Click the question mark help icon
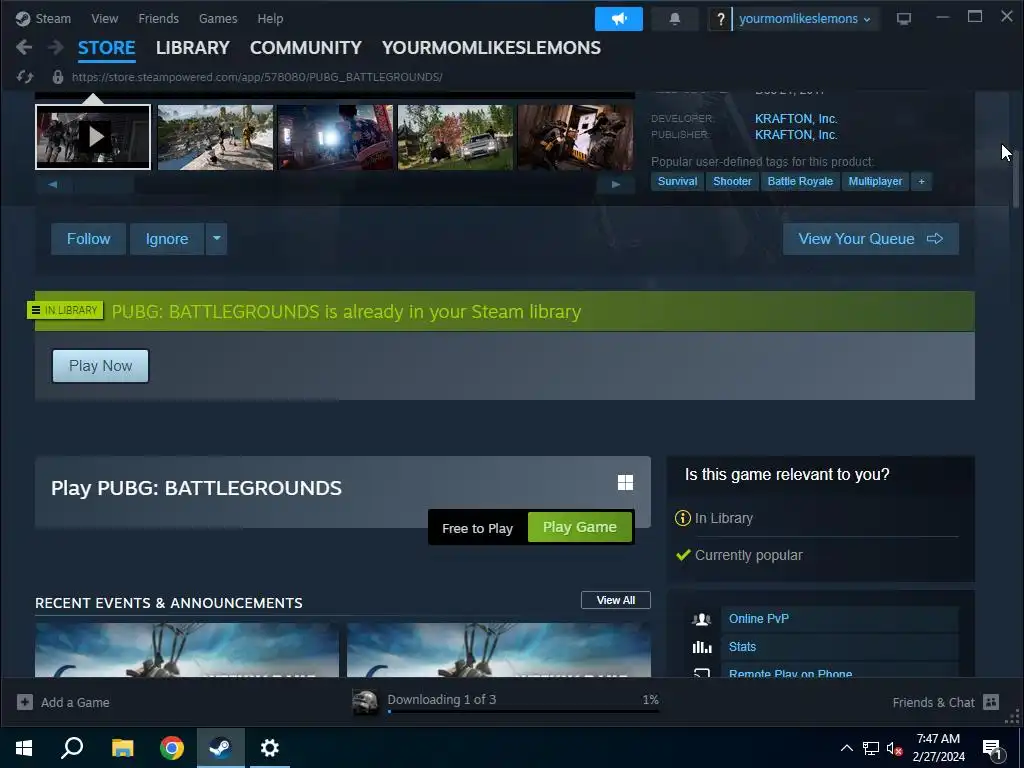This screenshot has height=768, width=1024. click(x=720, y=19)
